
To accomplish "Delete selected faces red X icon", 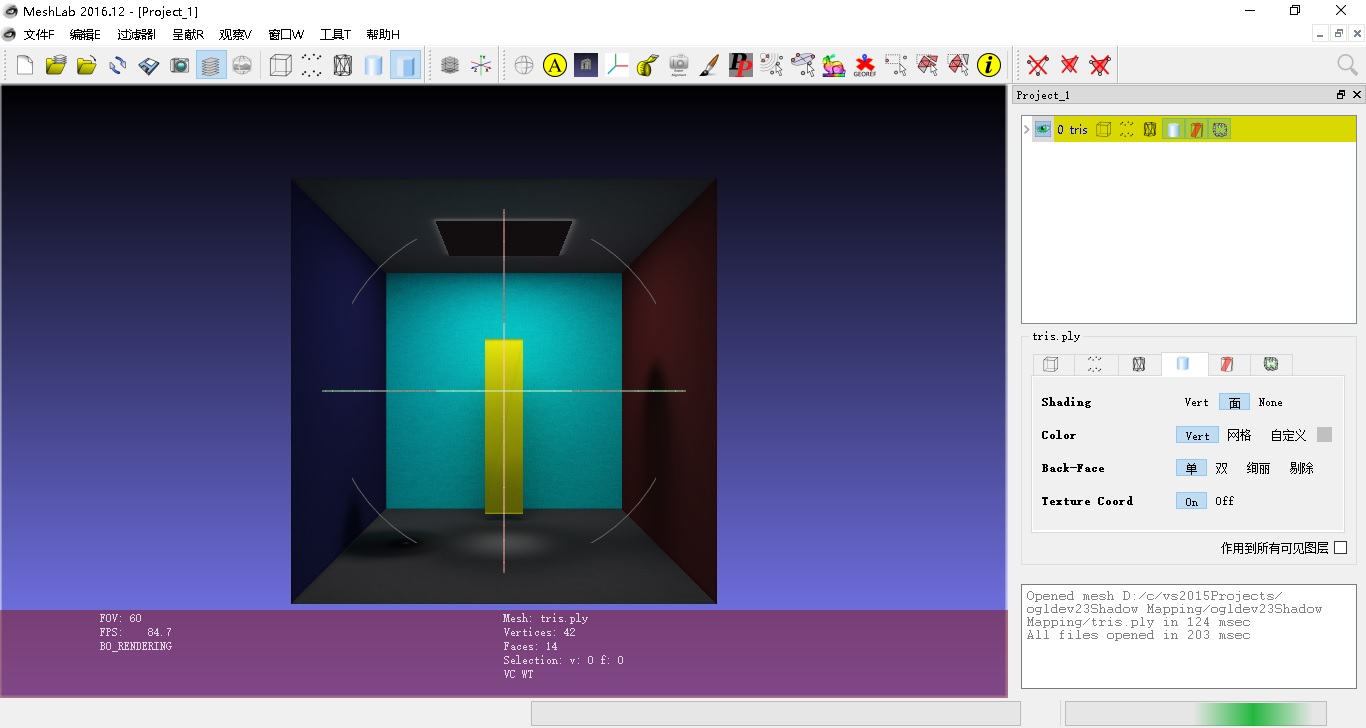I will click(x=1069, y=66).
